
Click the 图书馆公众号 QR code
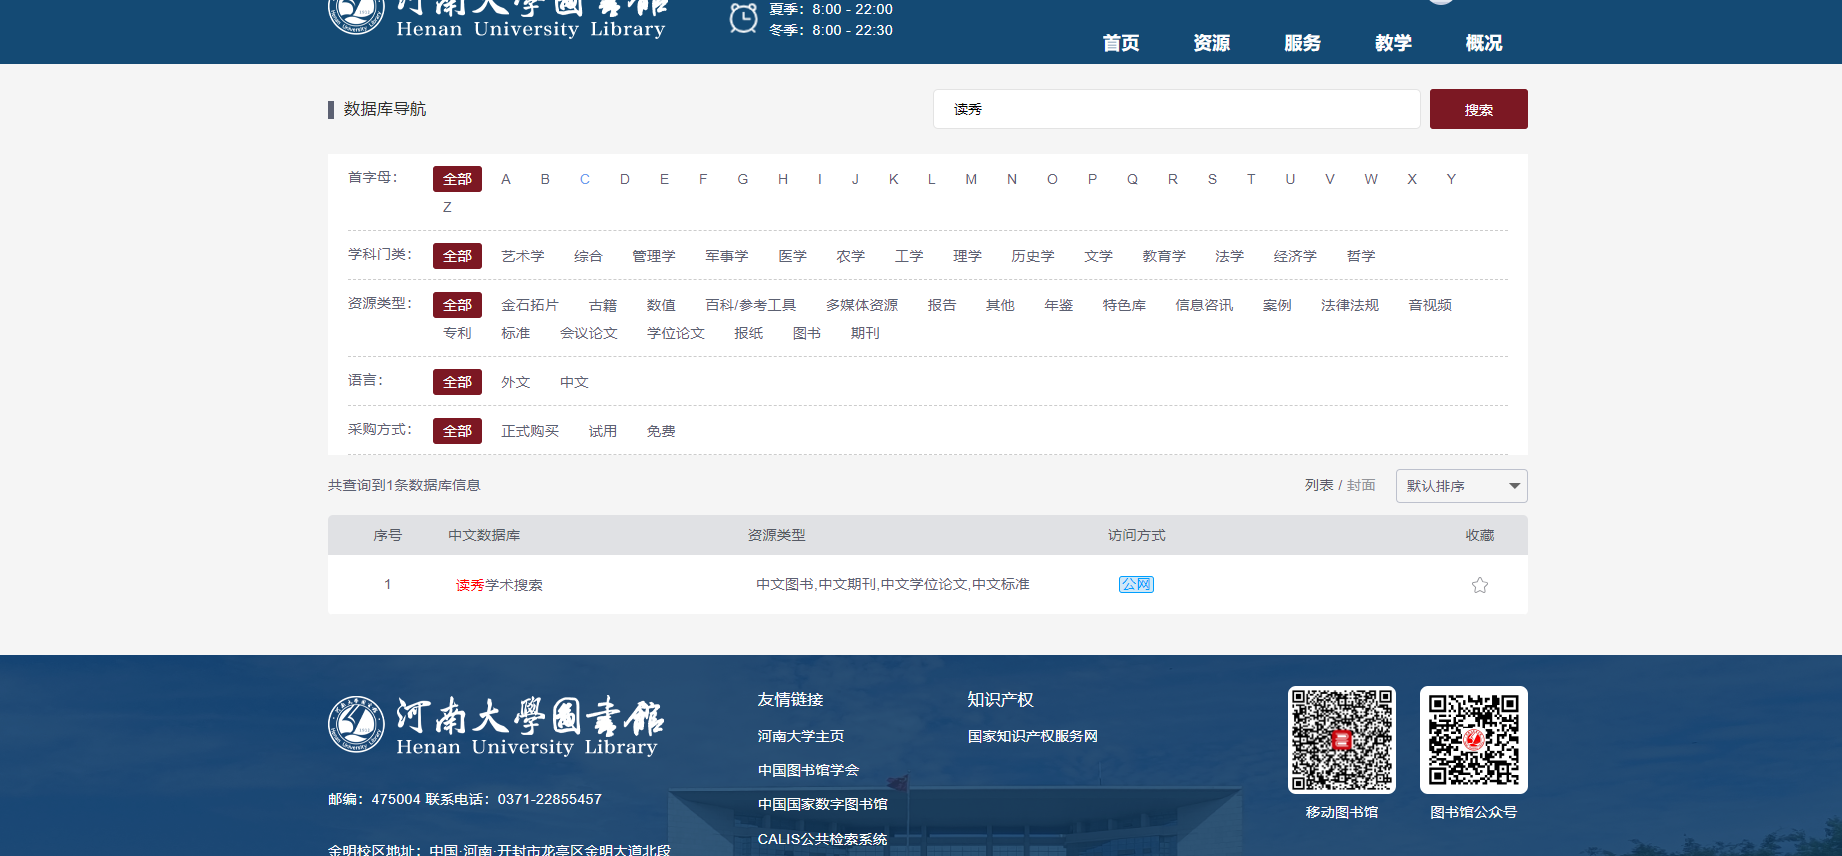(1473, 740)
